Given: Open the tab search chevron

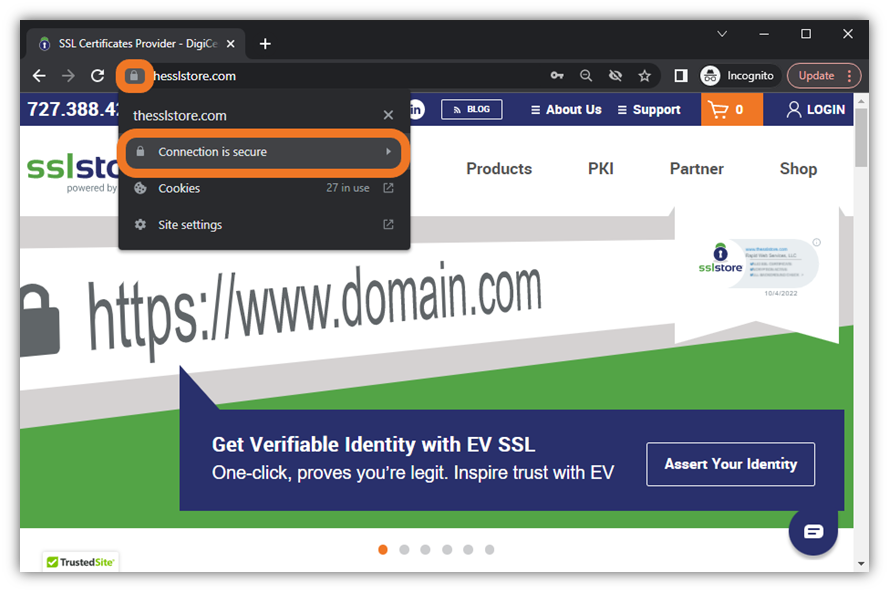Looking at the screenshot, I should pos(722,34).
